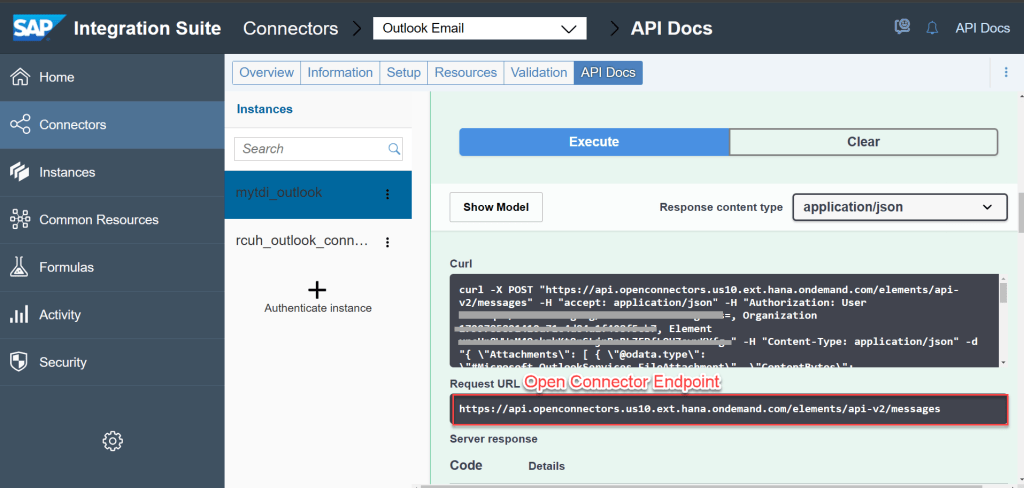Open the Security shield icon
Image resolution: width=1024 pixels, height=488 pixels.
click(19, 362)
